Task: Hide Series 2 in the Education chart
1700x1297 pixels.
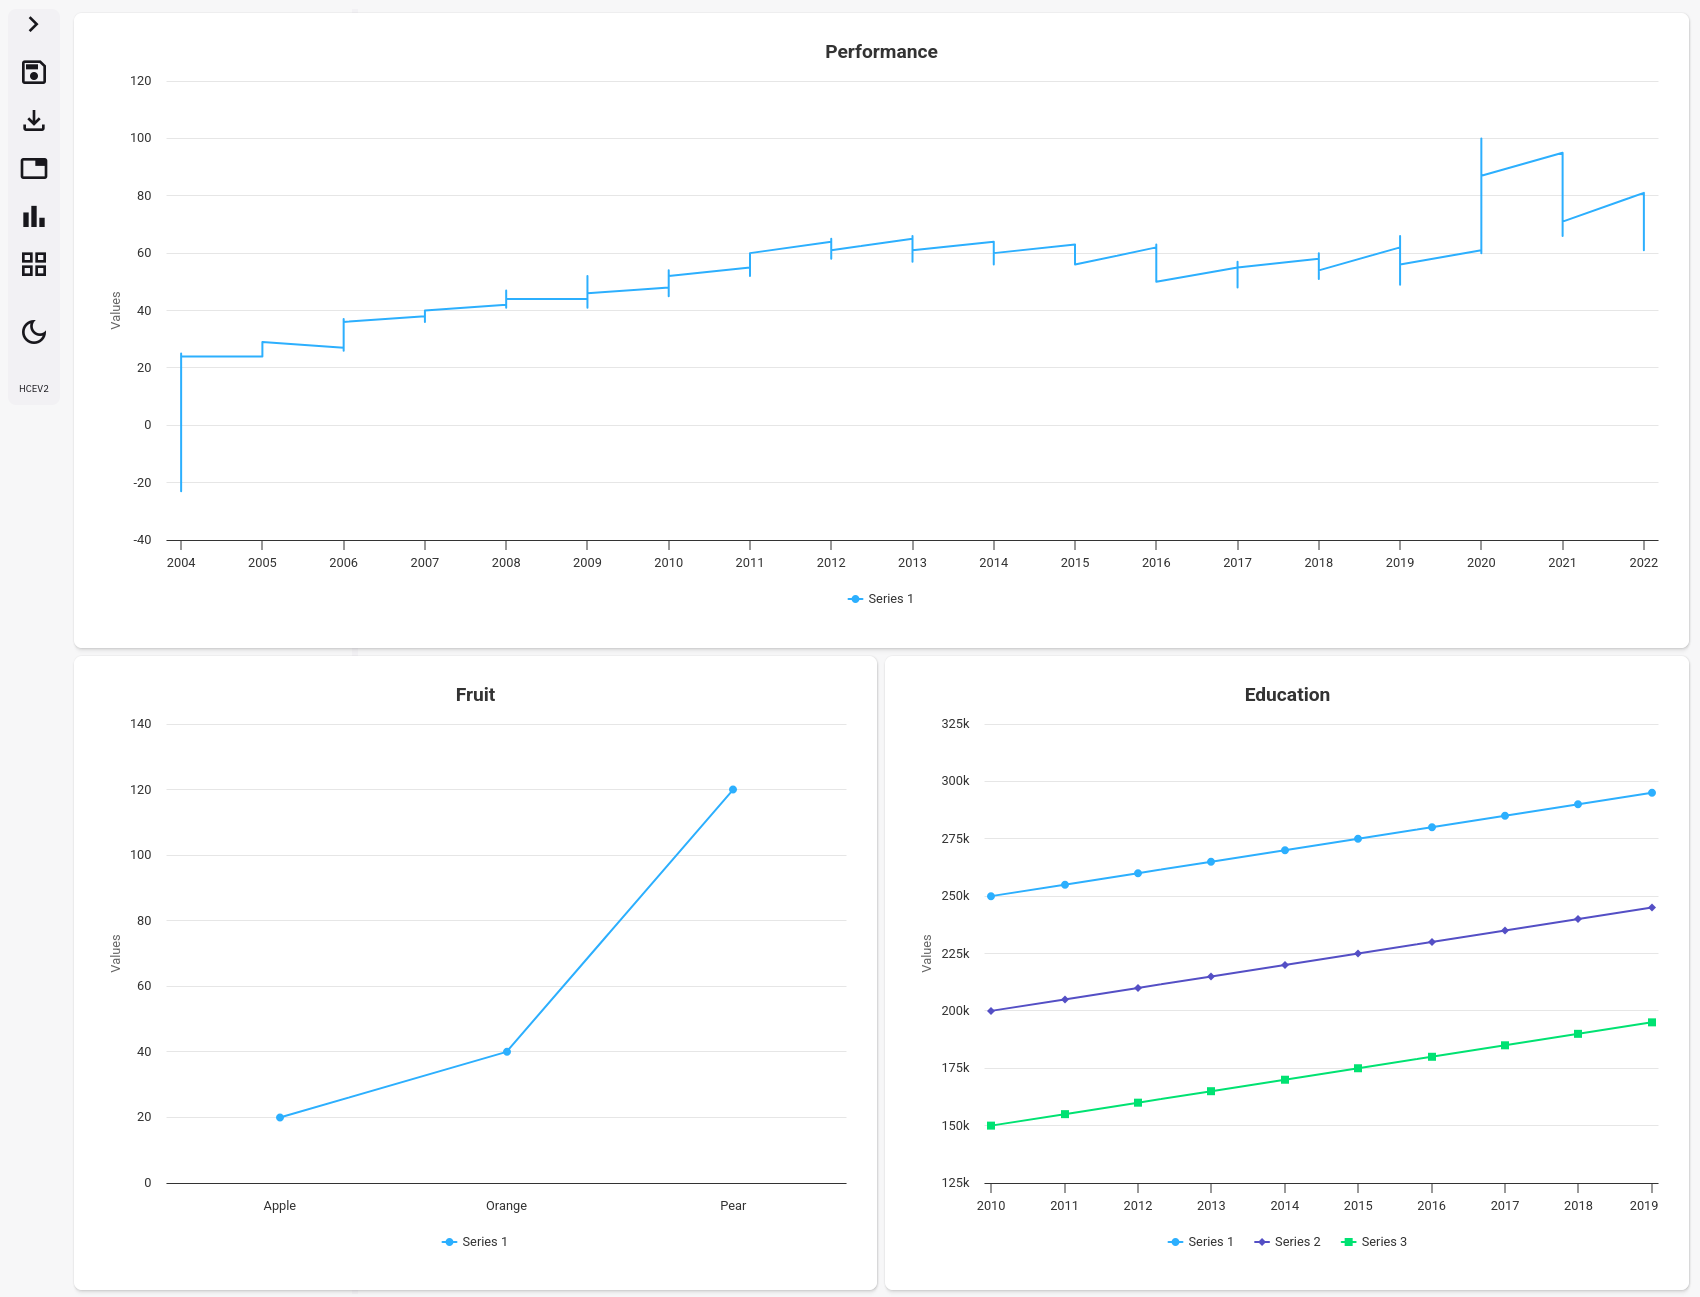Action: (x=1288, y=1241)
